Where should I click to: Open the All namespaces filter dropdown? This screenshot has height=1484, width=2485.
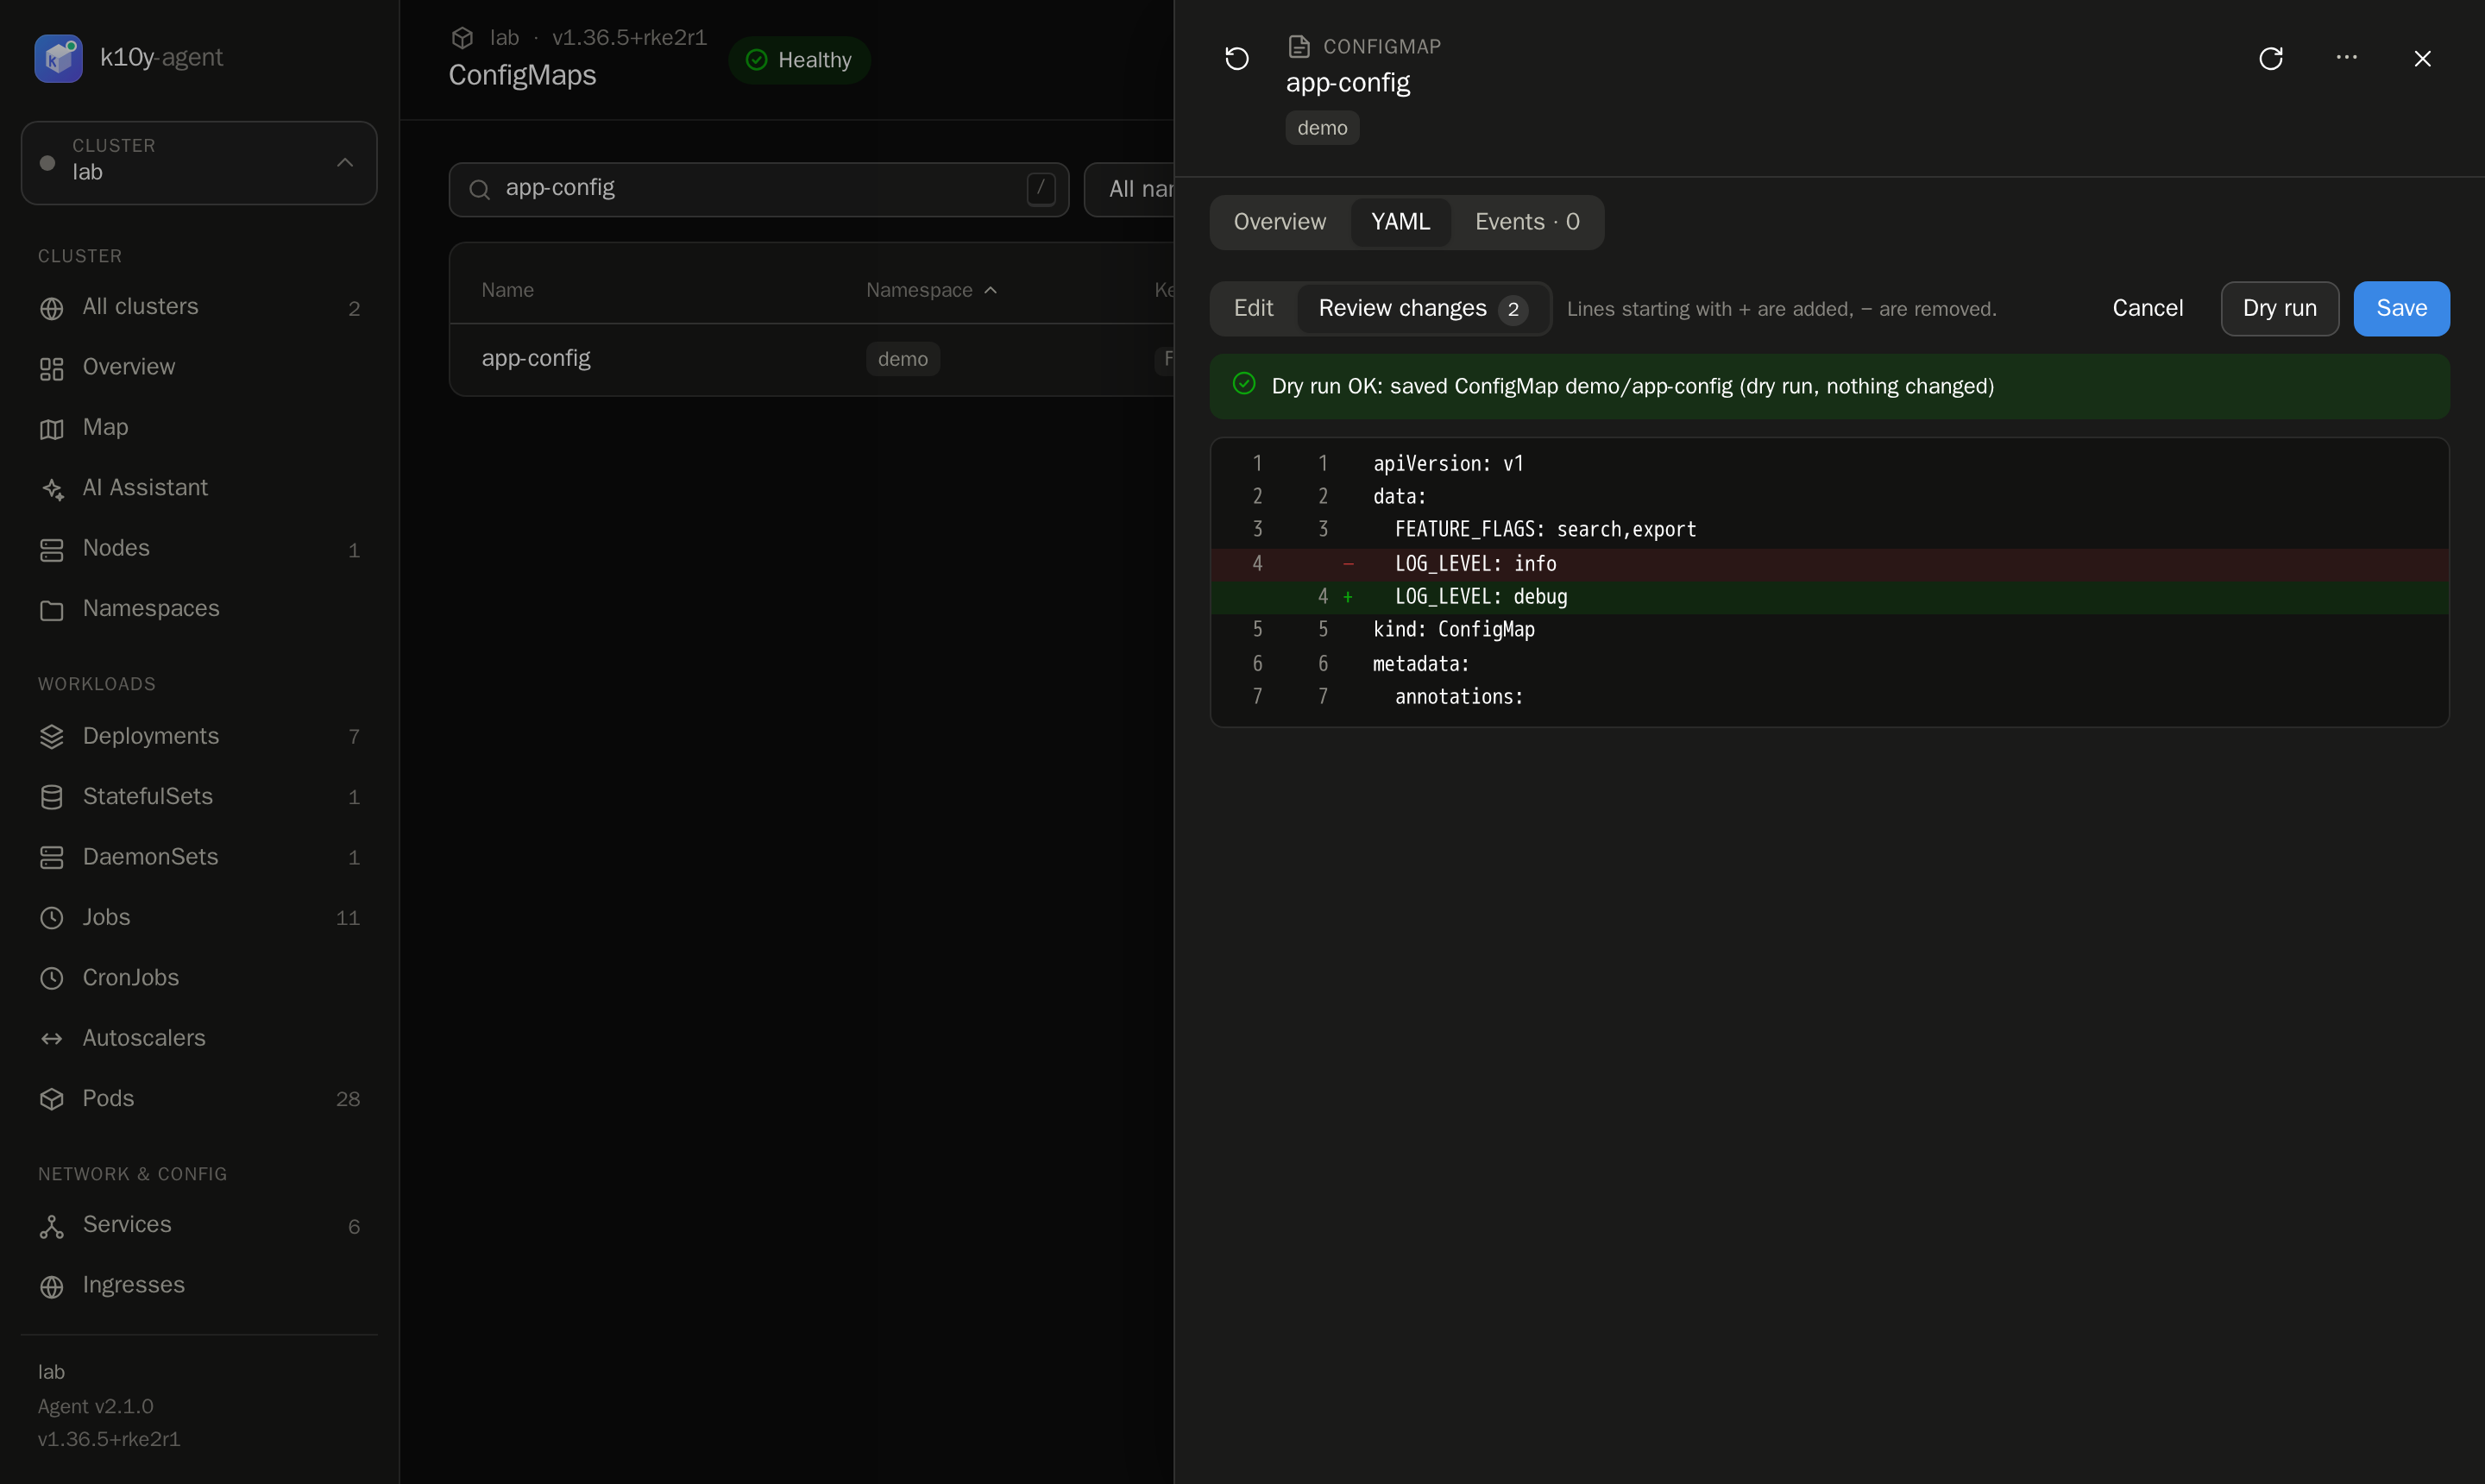click(x=1130, y=189)
